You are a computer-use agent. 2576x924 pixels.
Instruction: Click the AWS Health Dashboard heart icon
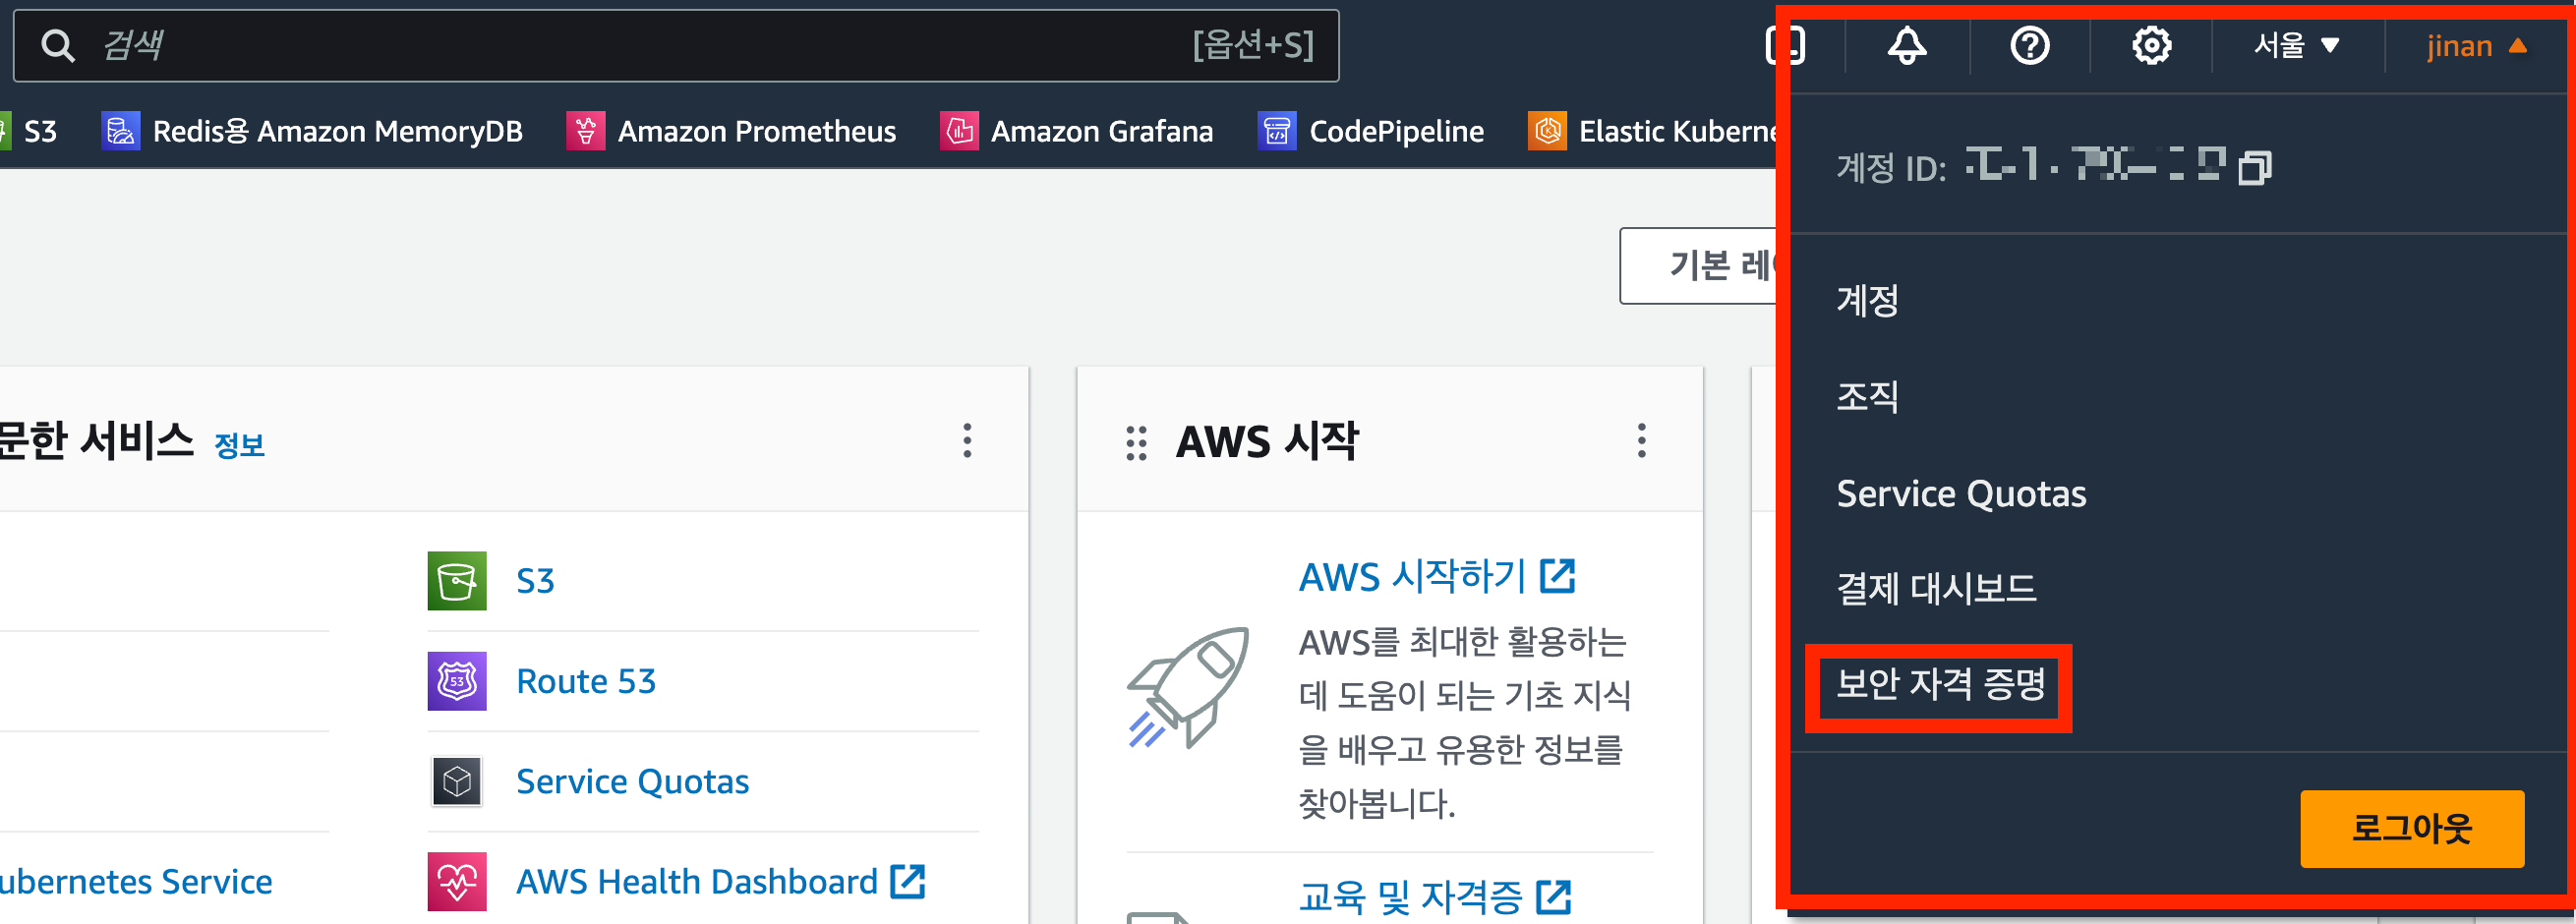click(457, 881)
